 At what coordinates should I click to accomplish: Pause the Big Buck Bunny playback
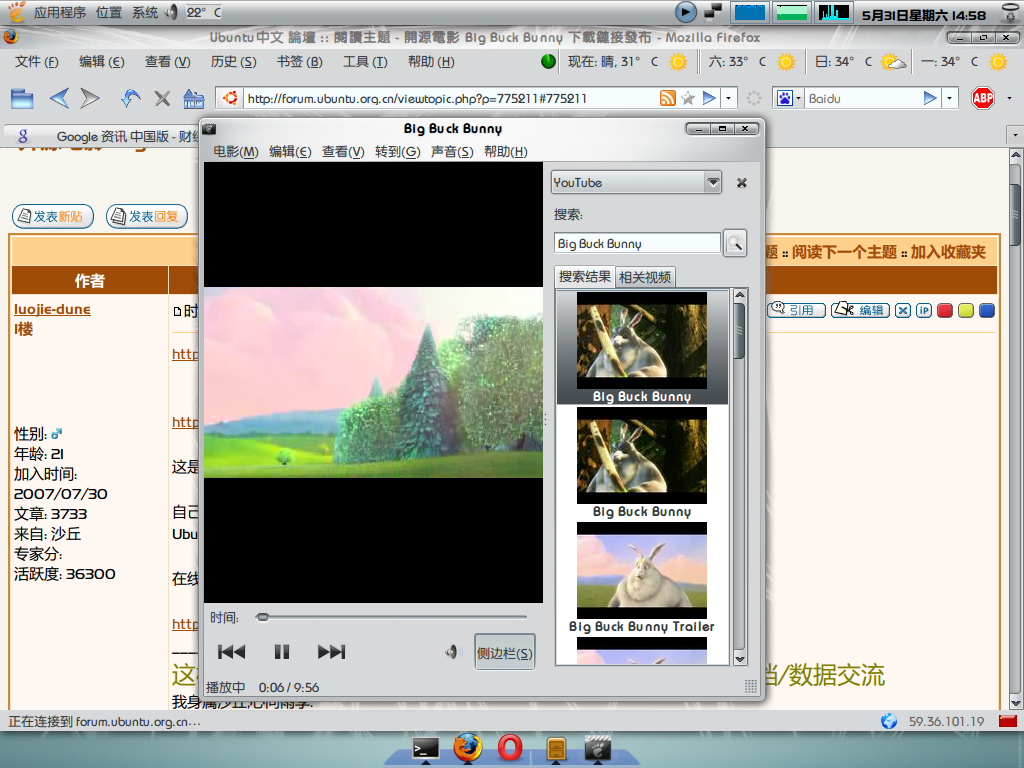281,652
